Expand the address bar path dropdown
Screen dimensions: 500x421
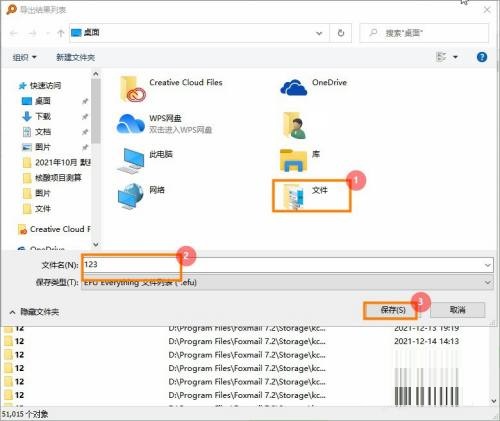click(319, 33)
